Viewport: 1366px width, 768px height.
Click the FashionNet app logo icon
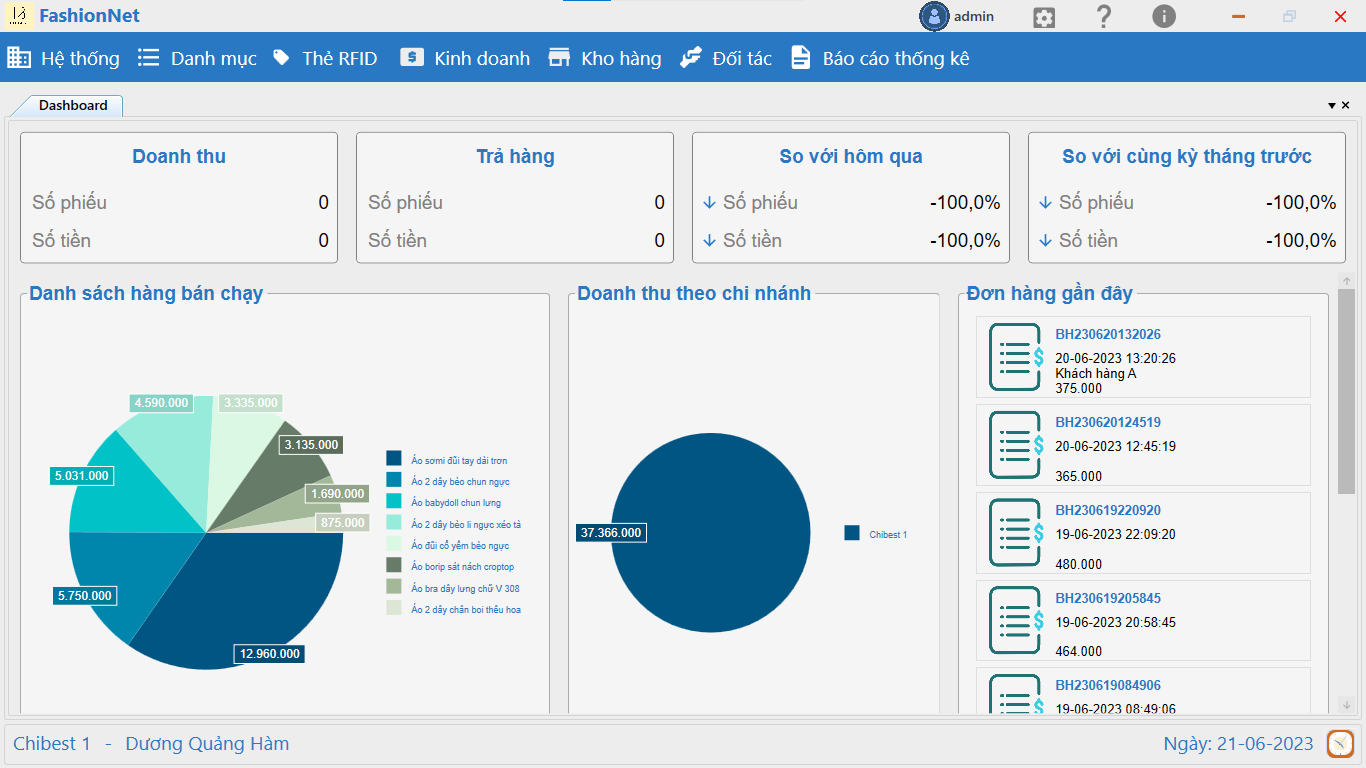pos(19,16)
